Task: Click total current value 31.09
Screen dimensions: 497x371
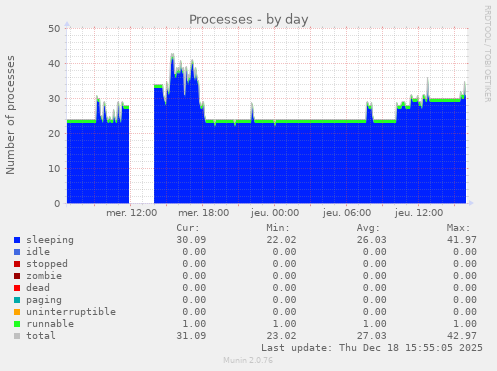Action: coord(191,336)
